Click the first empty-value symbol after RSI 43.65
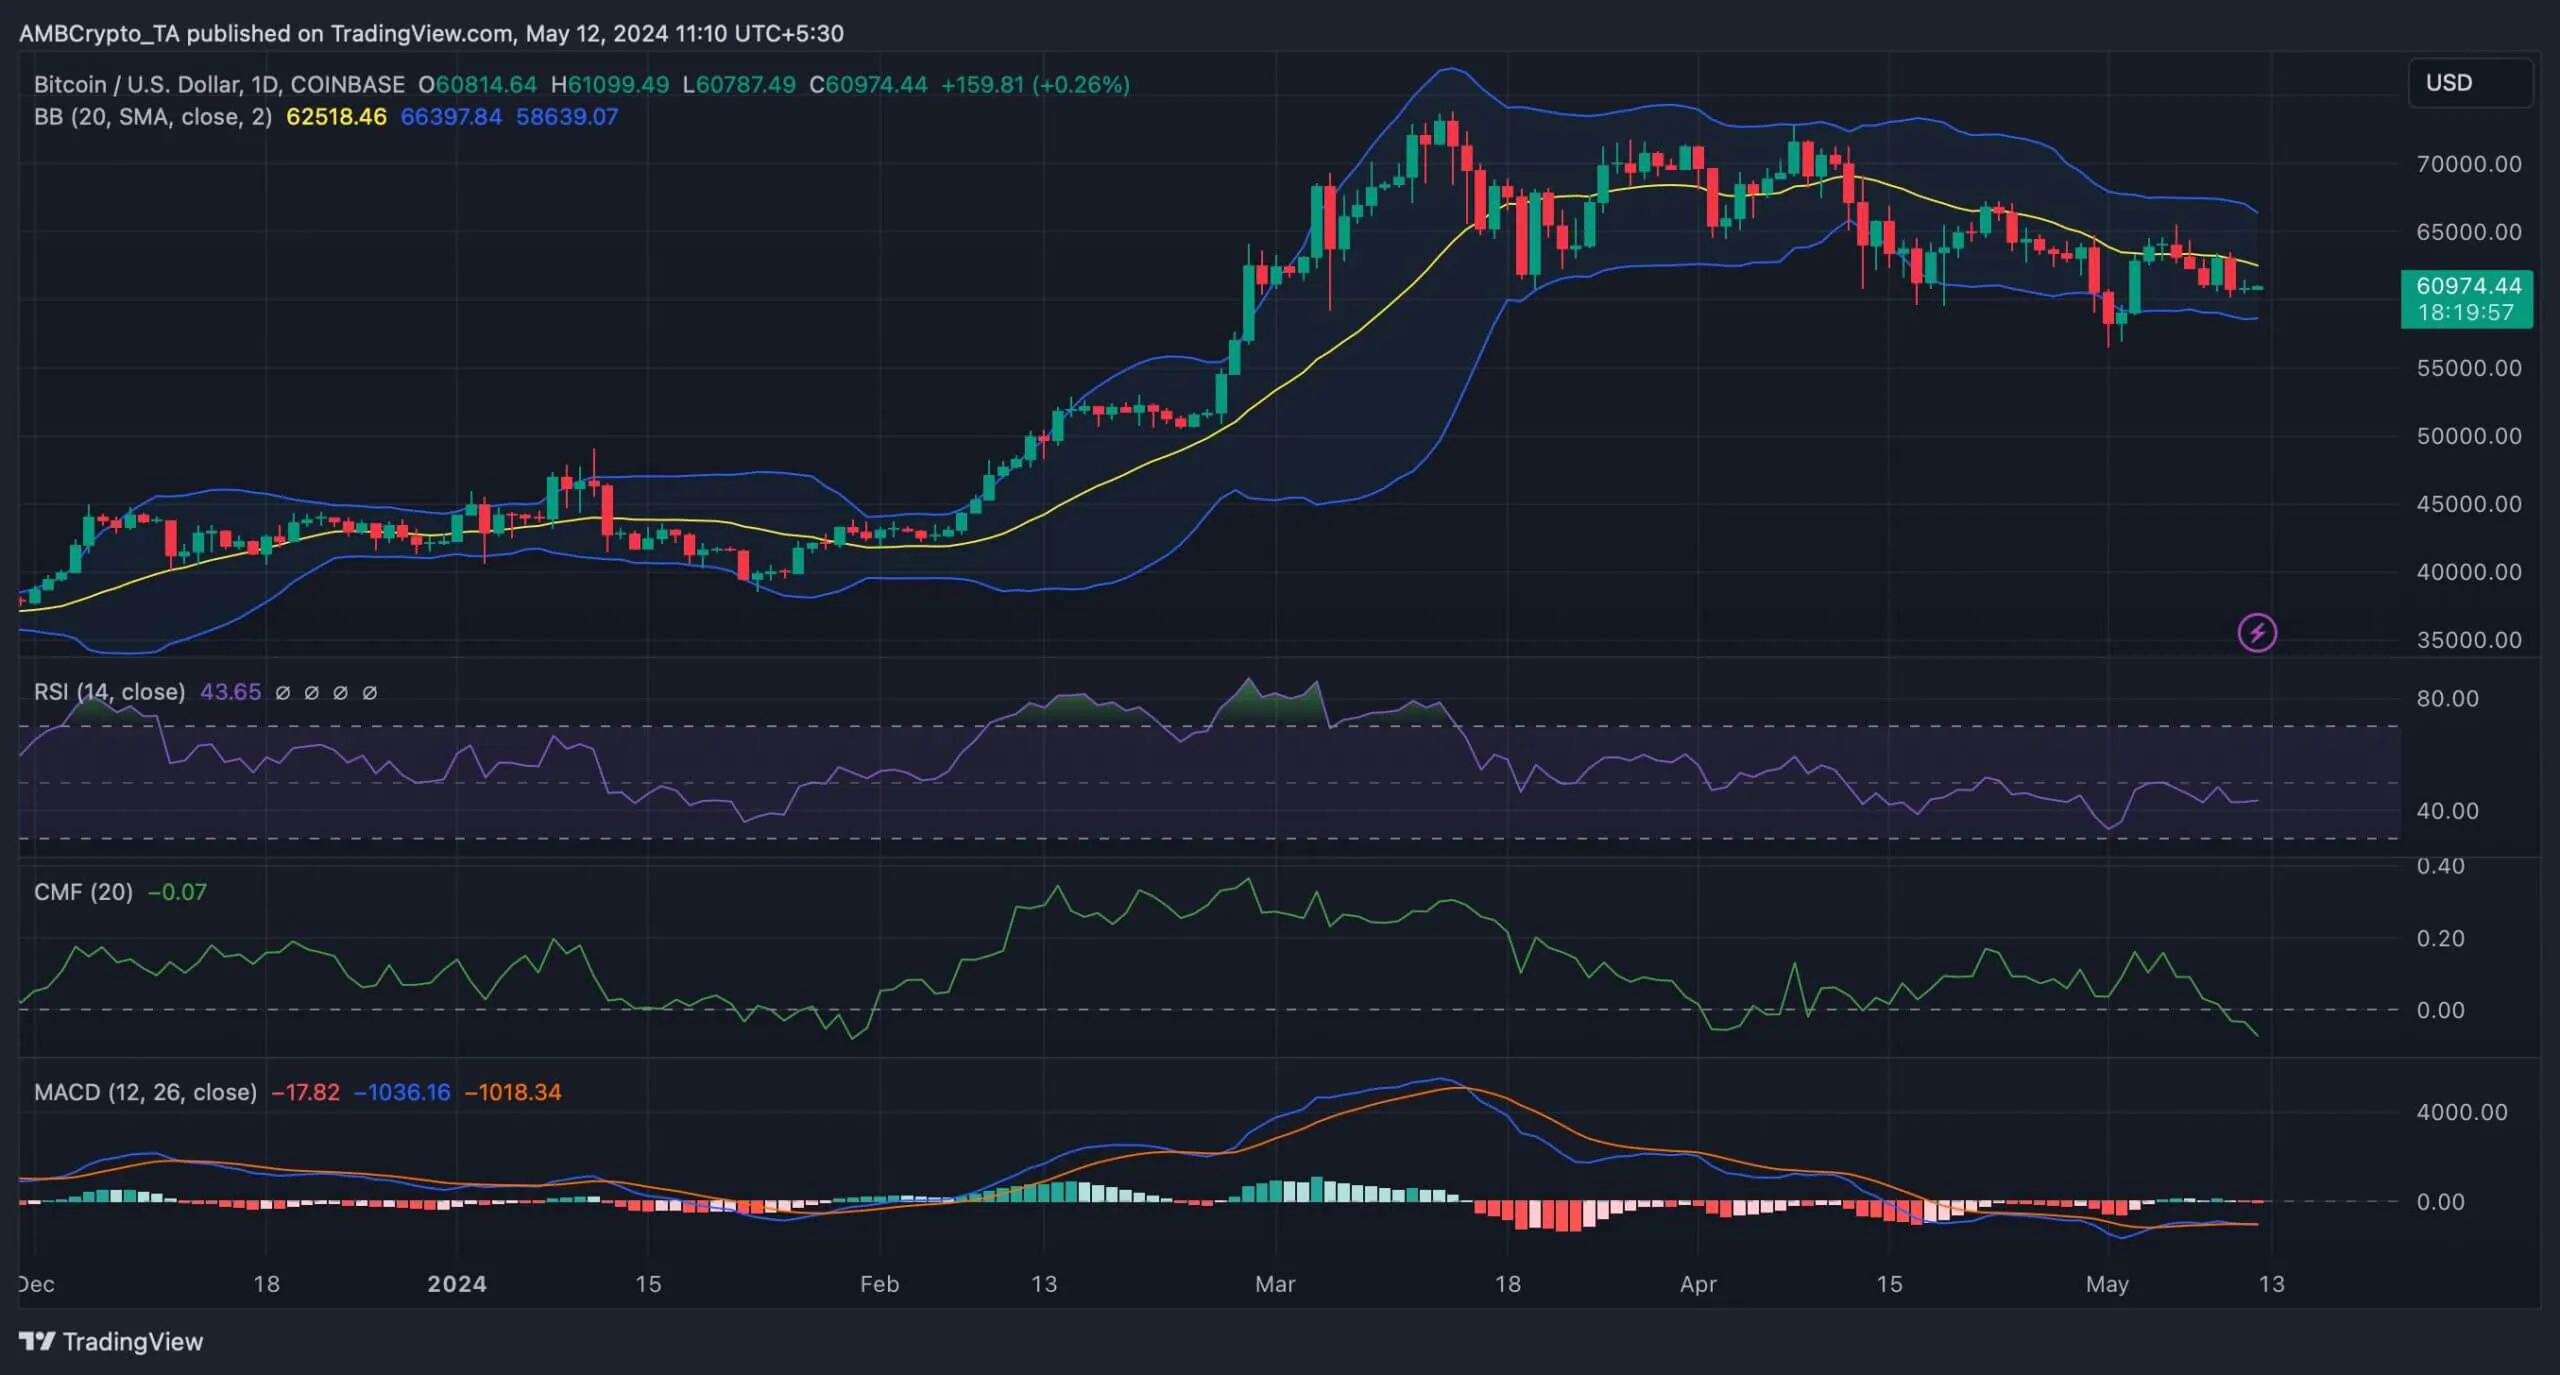The image size is (2560, 1375). [283, 693]
